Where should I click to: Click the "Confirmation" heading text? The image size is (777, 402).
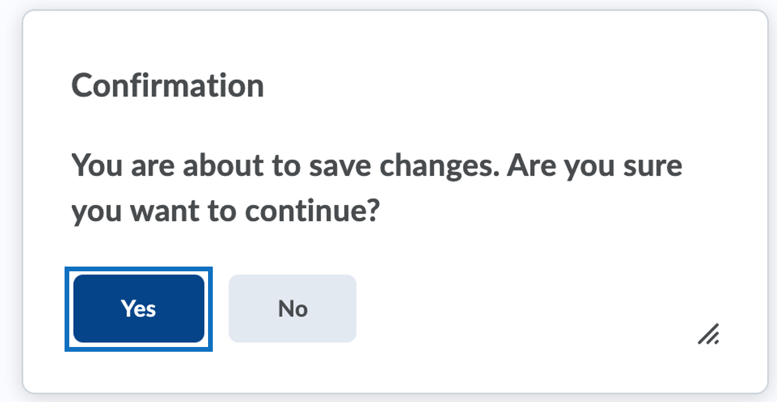167,85
